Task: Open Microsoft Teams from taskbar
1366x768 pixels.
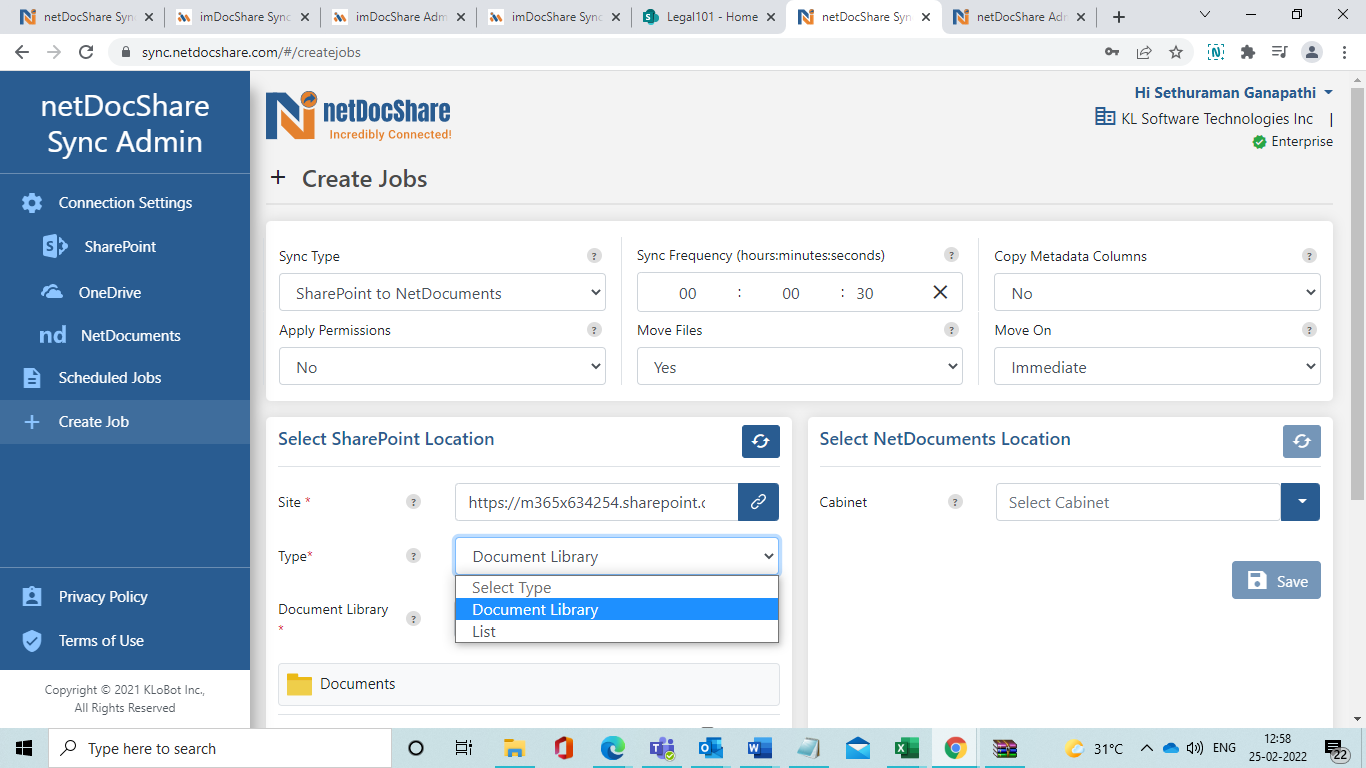Action: pyautogui.click(x=661, y=748)
